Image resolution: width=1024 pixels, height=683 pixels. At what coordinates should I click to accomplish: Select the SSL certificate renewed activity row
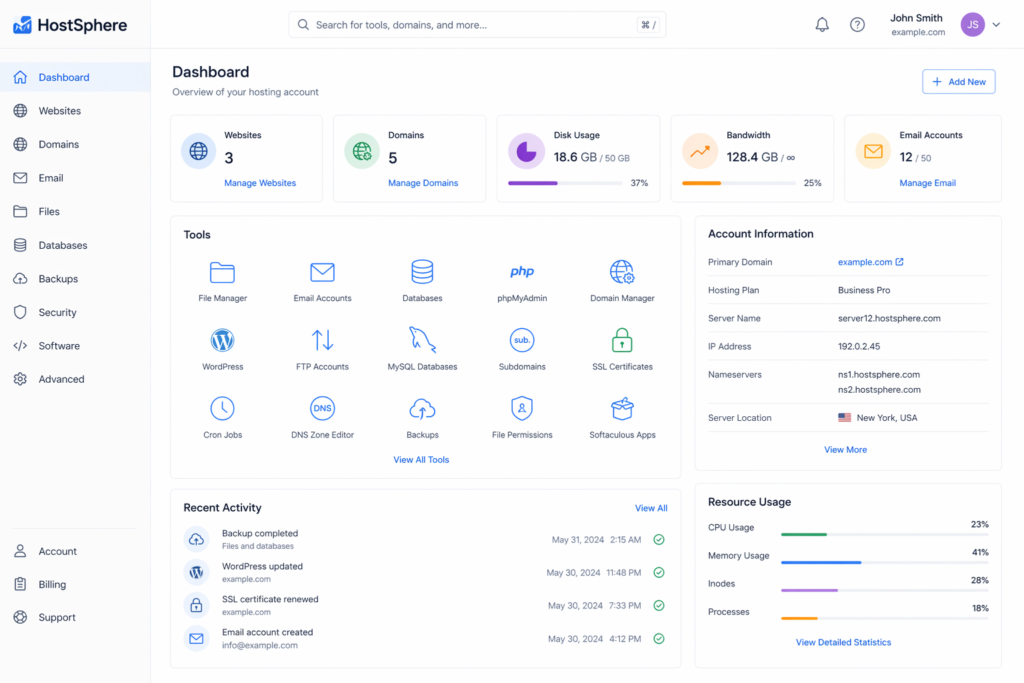pyautogui.click(x=425, y=605)
